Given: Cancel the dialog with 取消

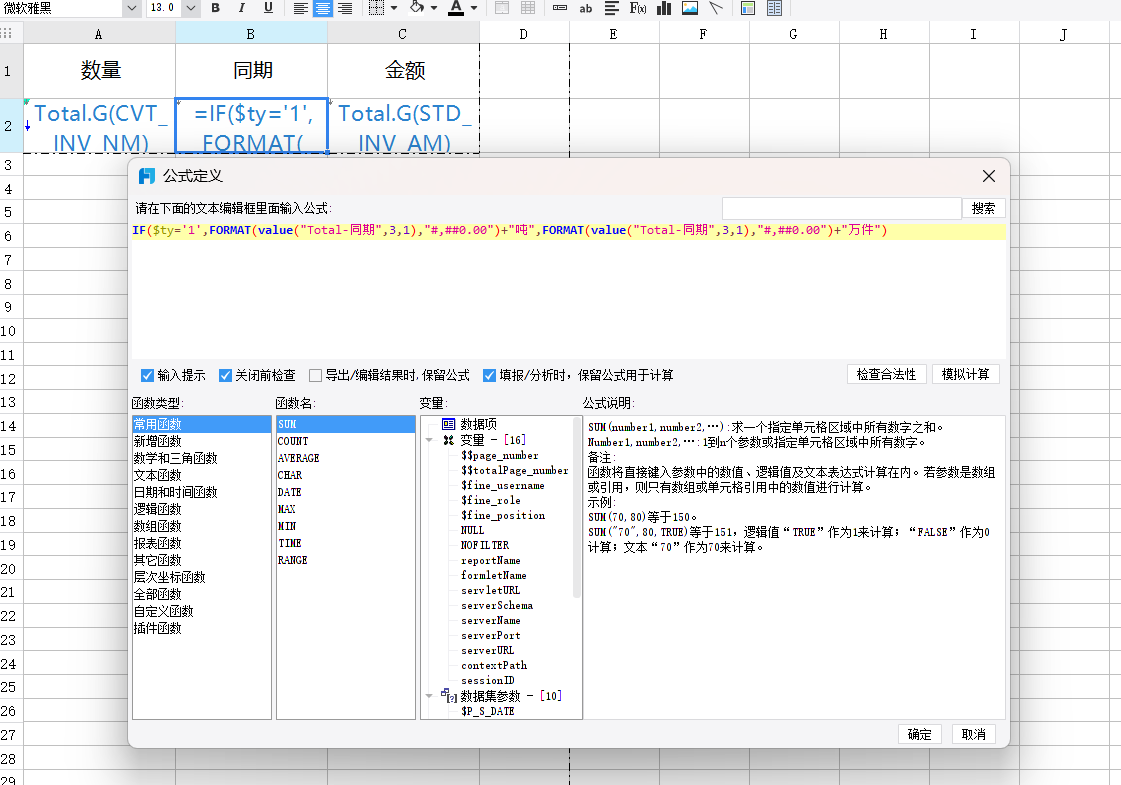Looking at the screenshot, I should pos(974,734).
